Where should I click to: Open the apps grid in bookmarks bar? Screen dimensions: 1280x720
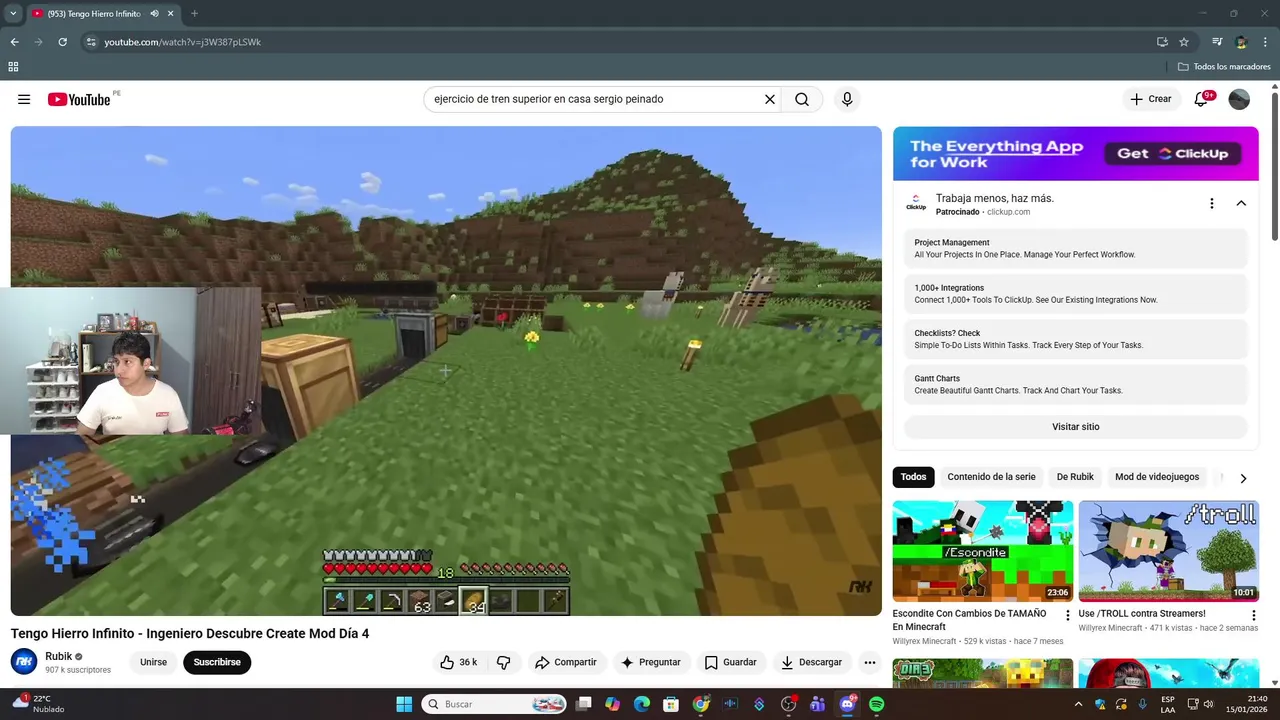[13, 67]
